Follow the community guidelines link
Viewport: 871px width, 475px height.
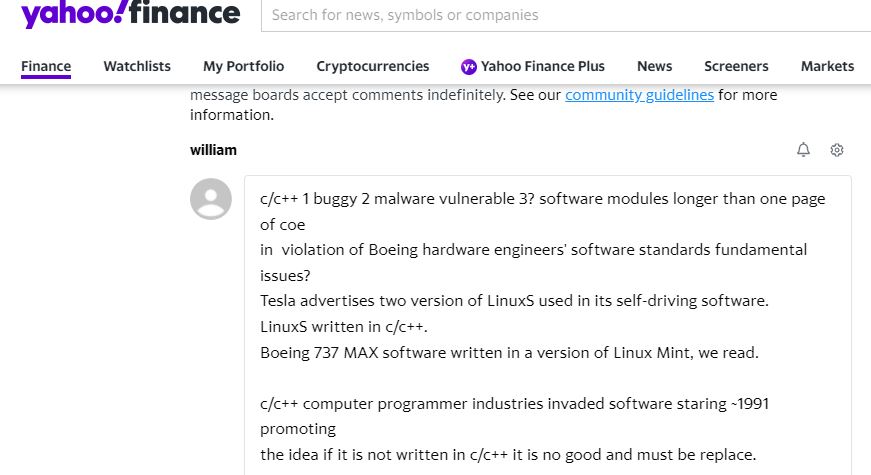point(639,95)
